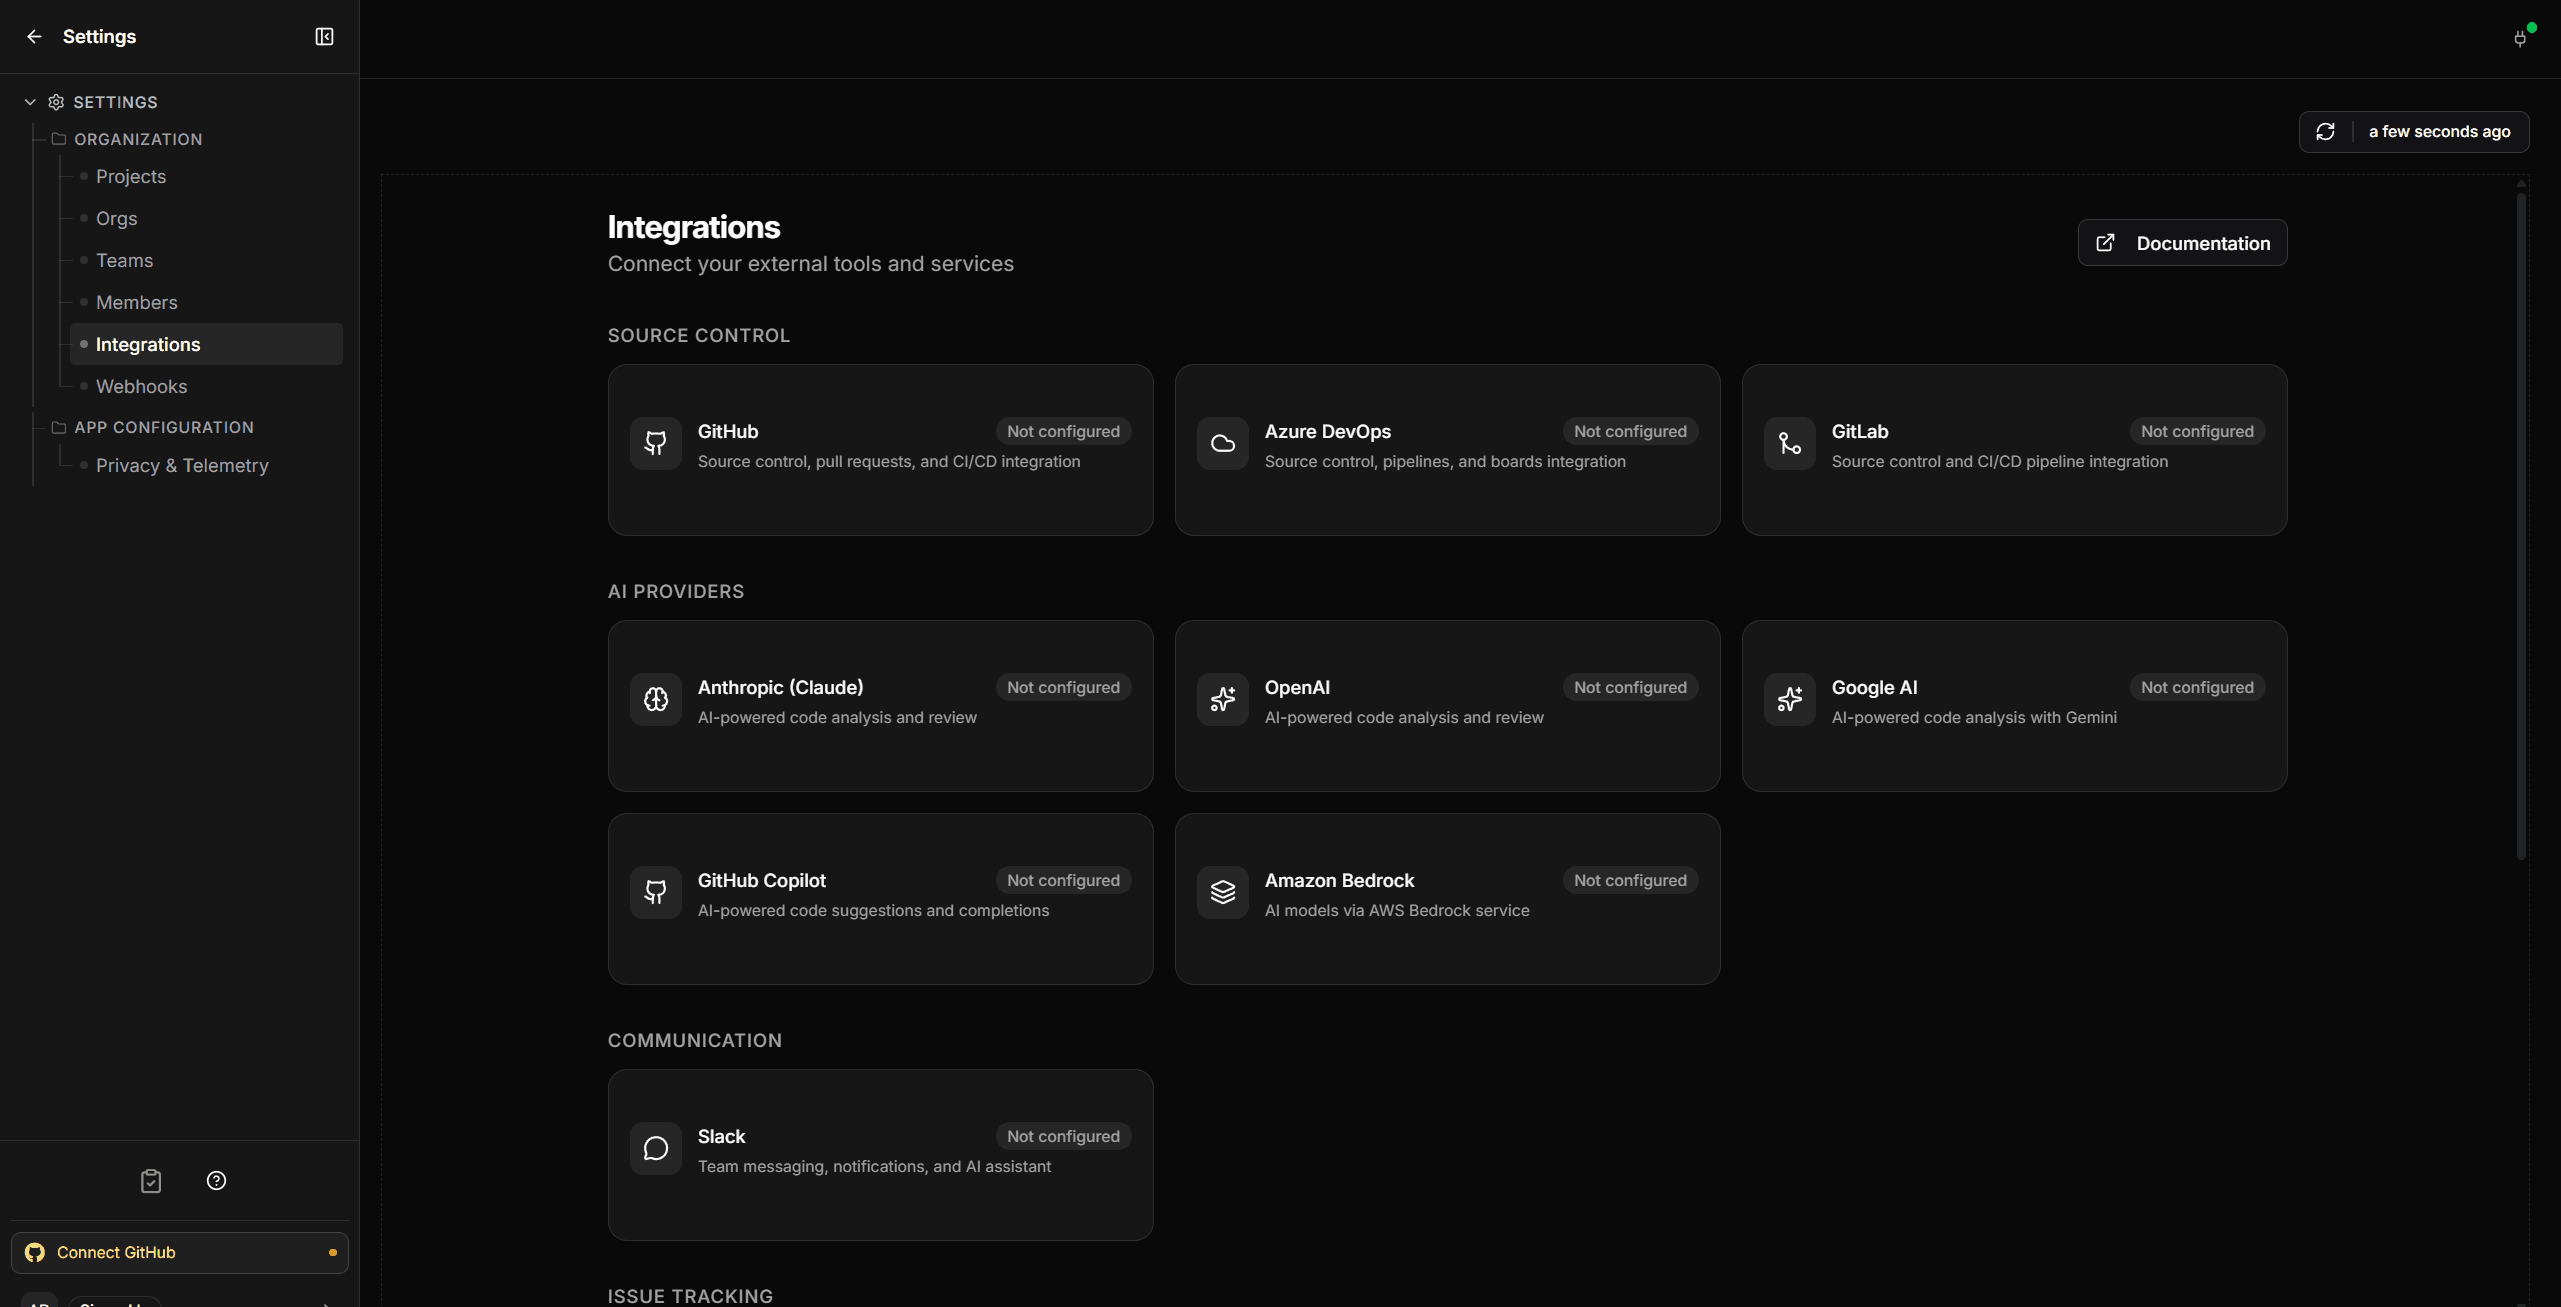Click Amazon Bedrock's 'Not configured' badge

click(x=1630, y=880)
